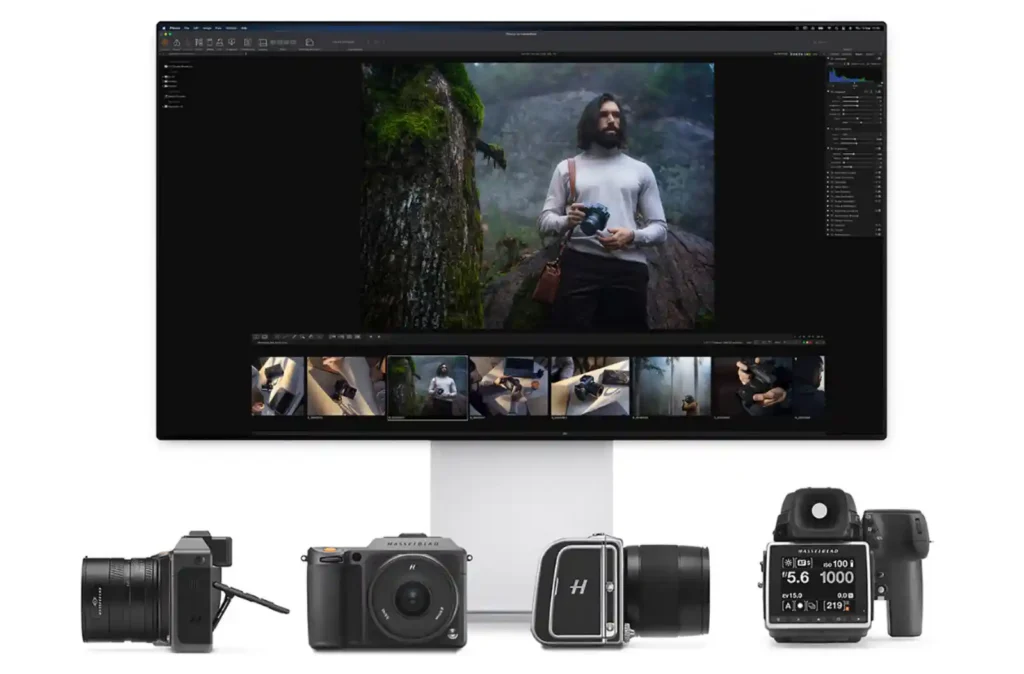This screenshot has width=1024, height=674.
Task: Open the Window menu in menu bar
Action: point(231,30)
